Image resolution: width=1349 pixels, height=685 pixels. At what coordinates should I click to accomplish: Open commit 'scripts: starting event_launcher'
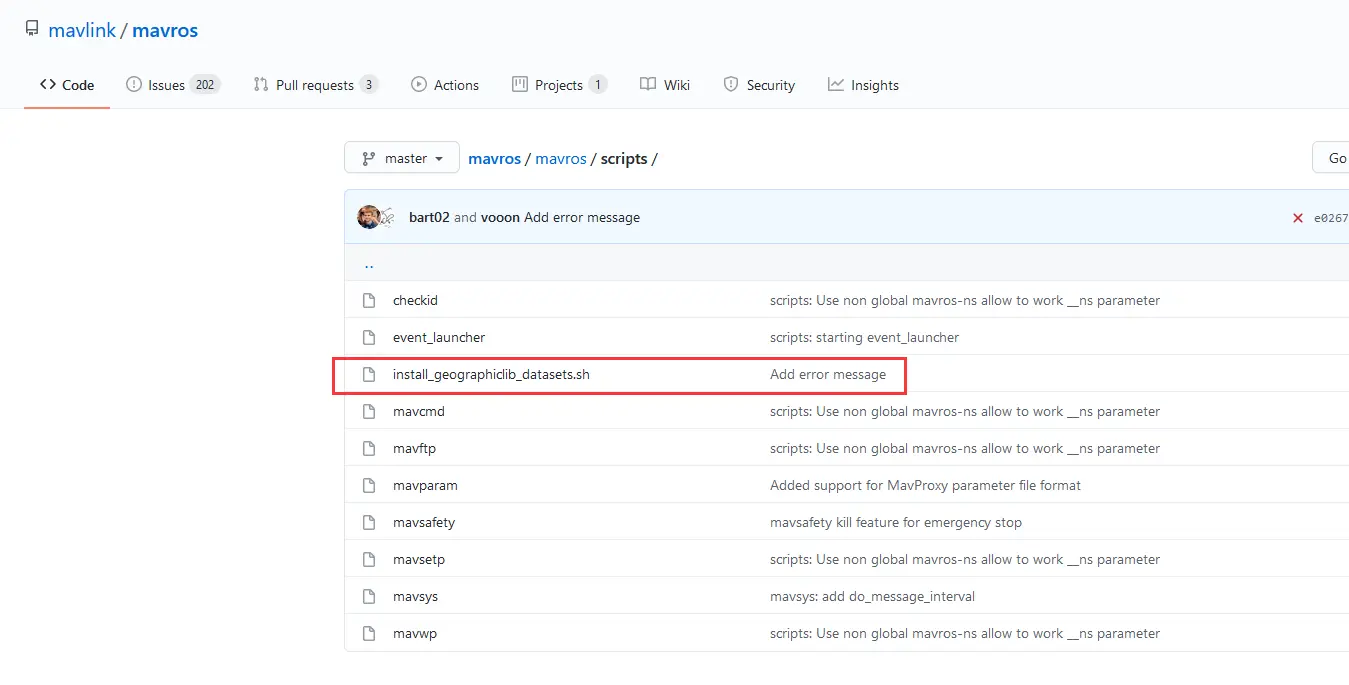pyautogui.click(x=864, y=337)
